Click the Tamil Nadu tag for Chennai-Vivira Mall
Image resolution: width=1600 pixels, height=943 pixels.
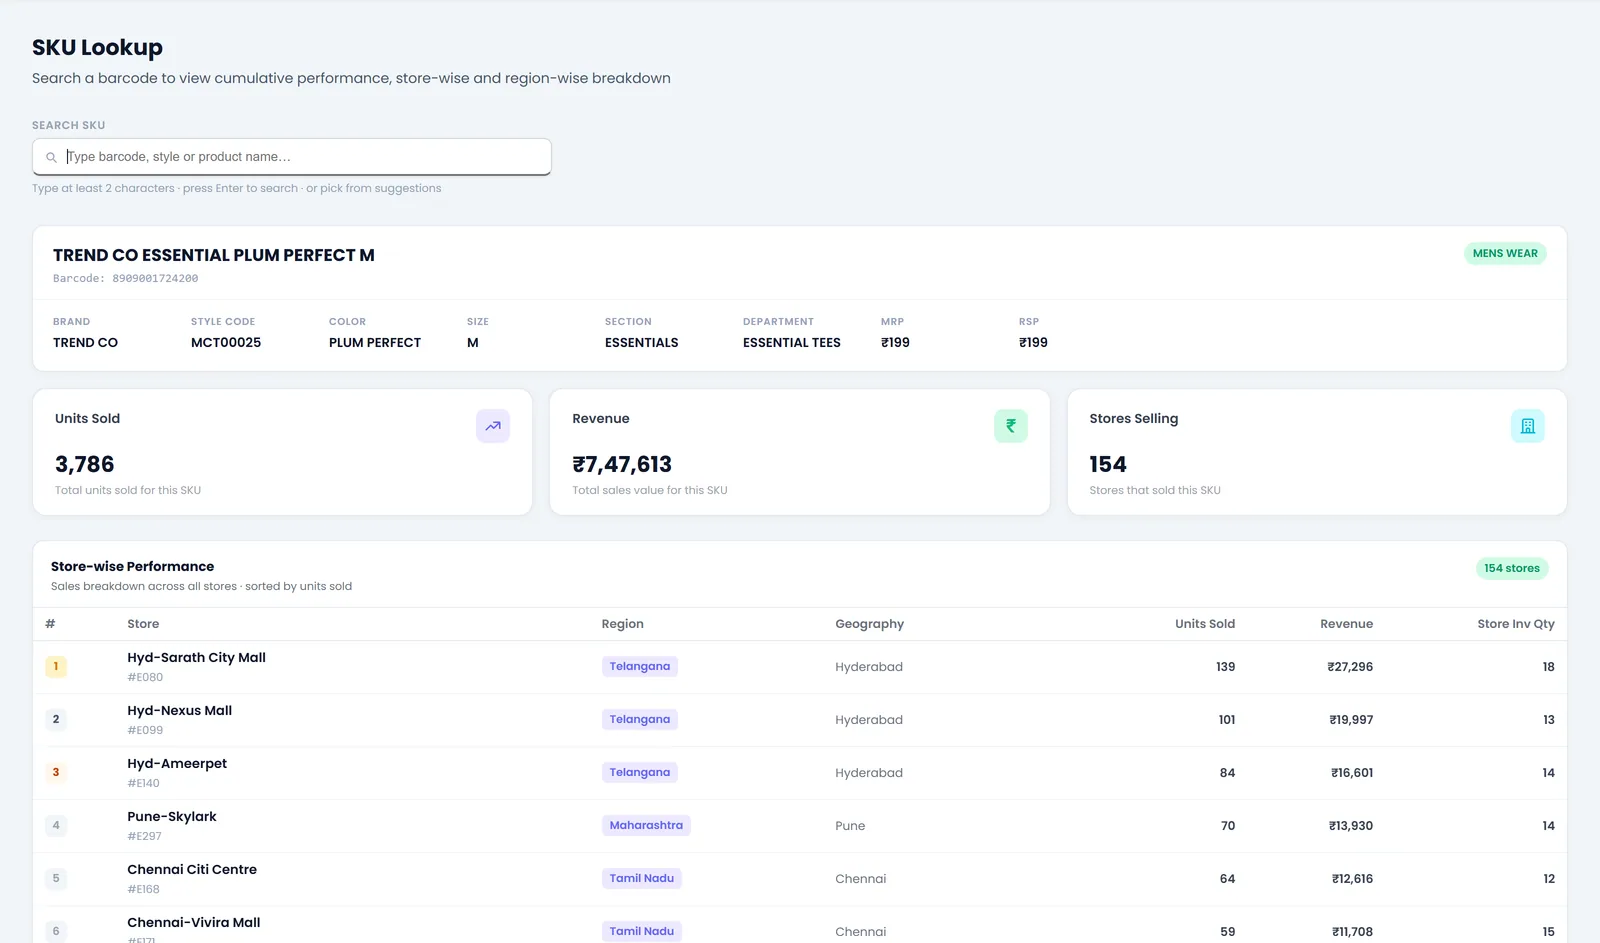tap(642, 931)
